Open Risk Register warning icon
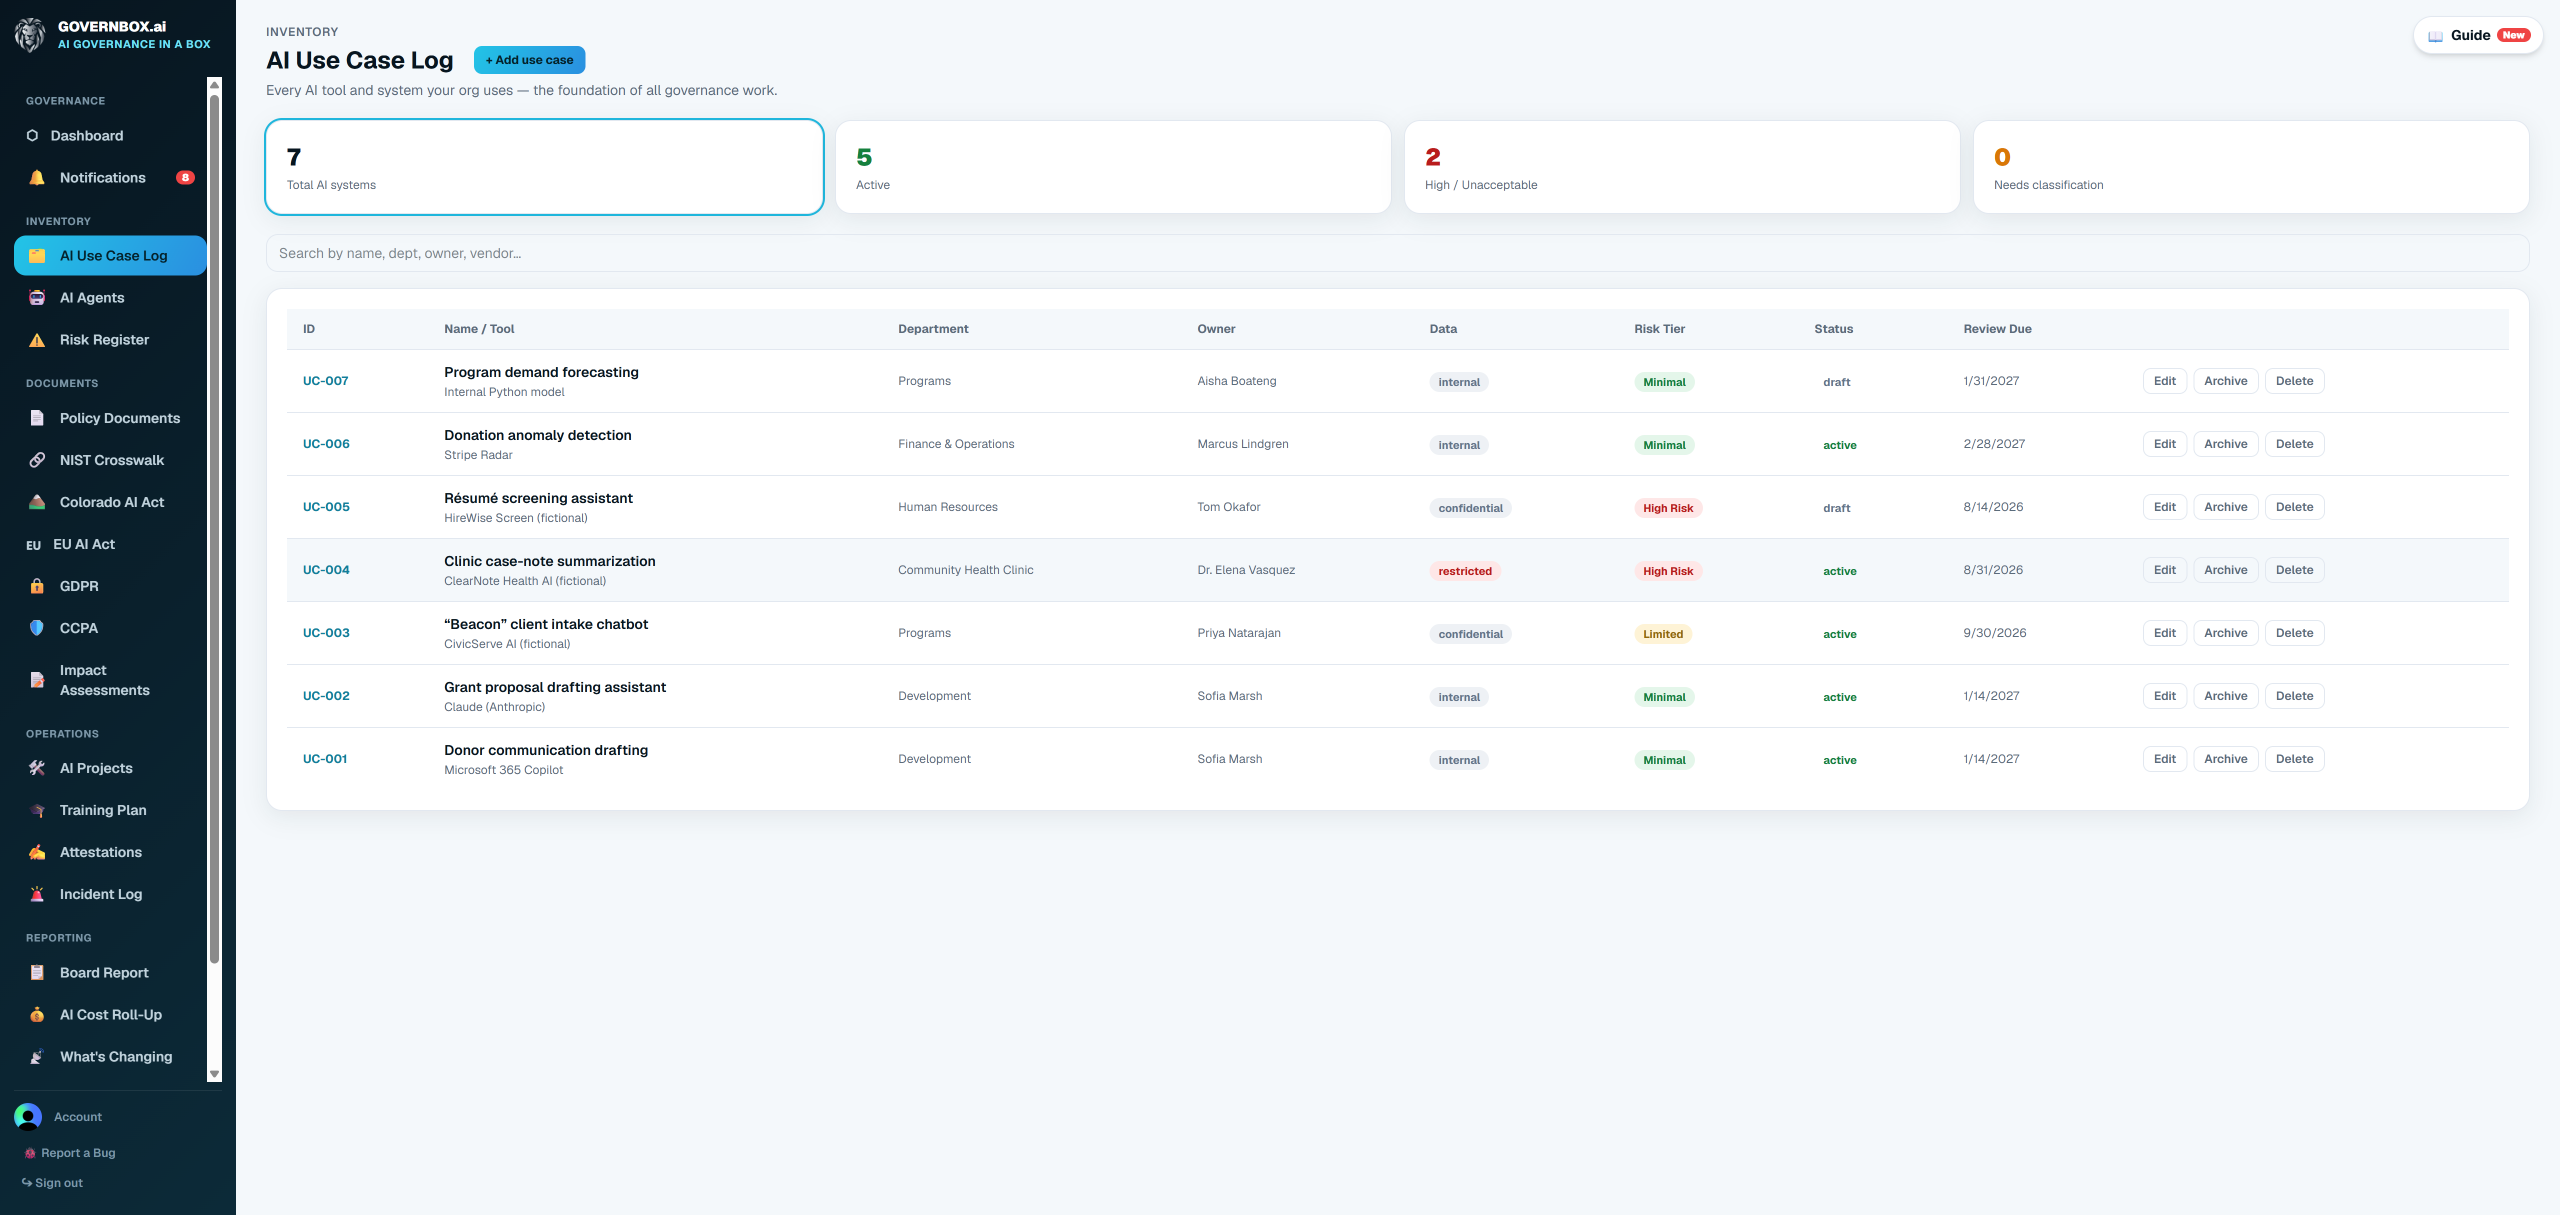The height and width of the screenshot is (1215, 2560). point(37,340)
